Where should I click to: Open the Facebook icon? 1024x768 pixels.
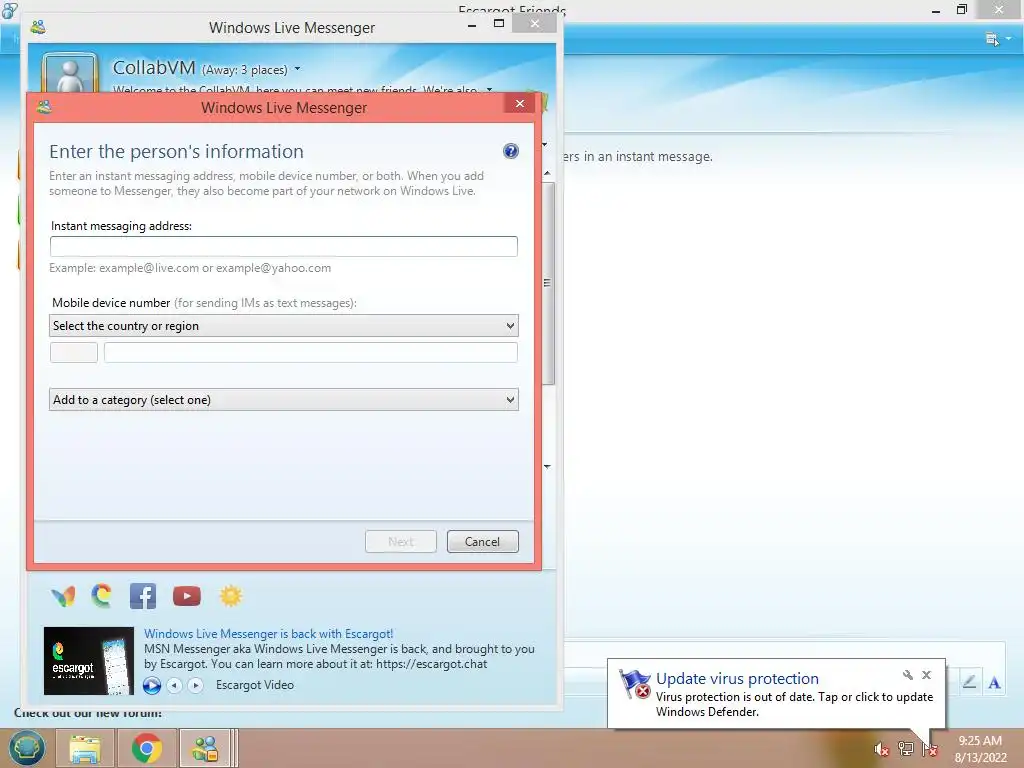click(143, 596)
